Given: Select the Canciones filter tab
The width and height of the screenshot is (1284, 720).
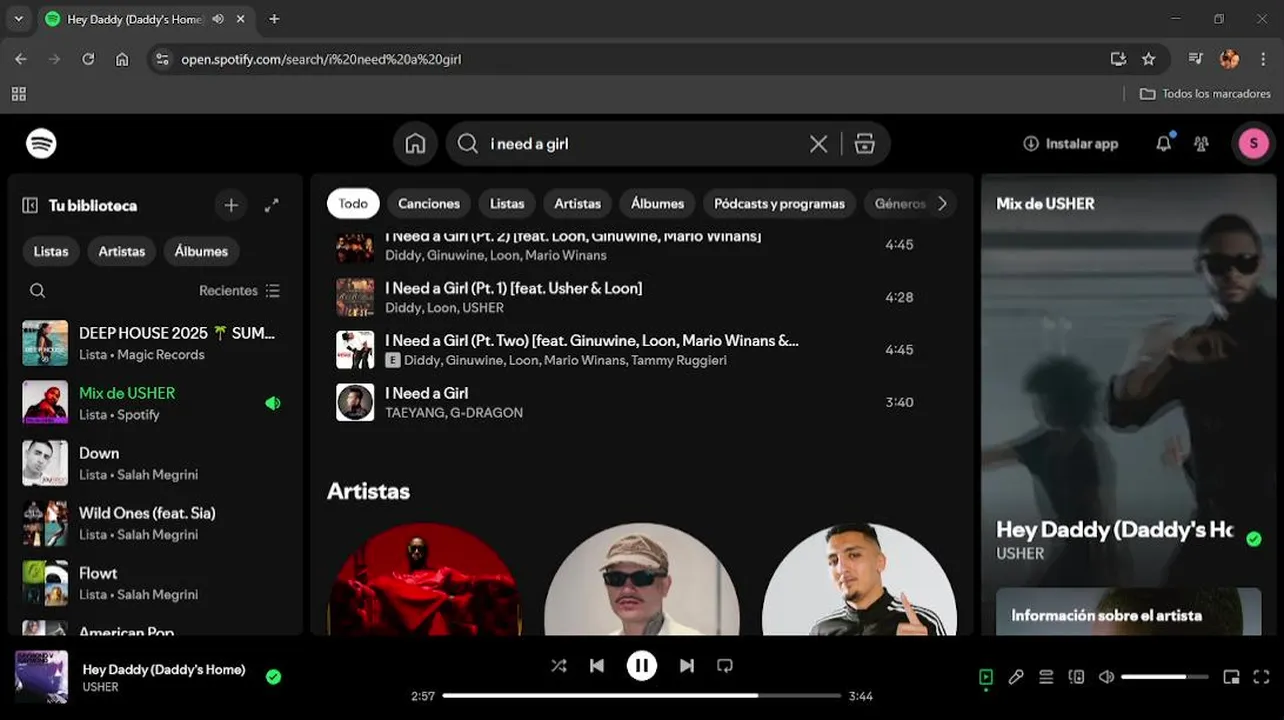Looking at the screenshot, I should tap(429, 203).
